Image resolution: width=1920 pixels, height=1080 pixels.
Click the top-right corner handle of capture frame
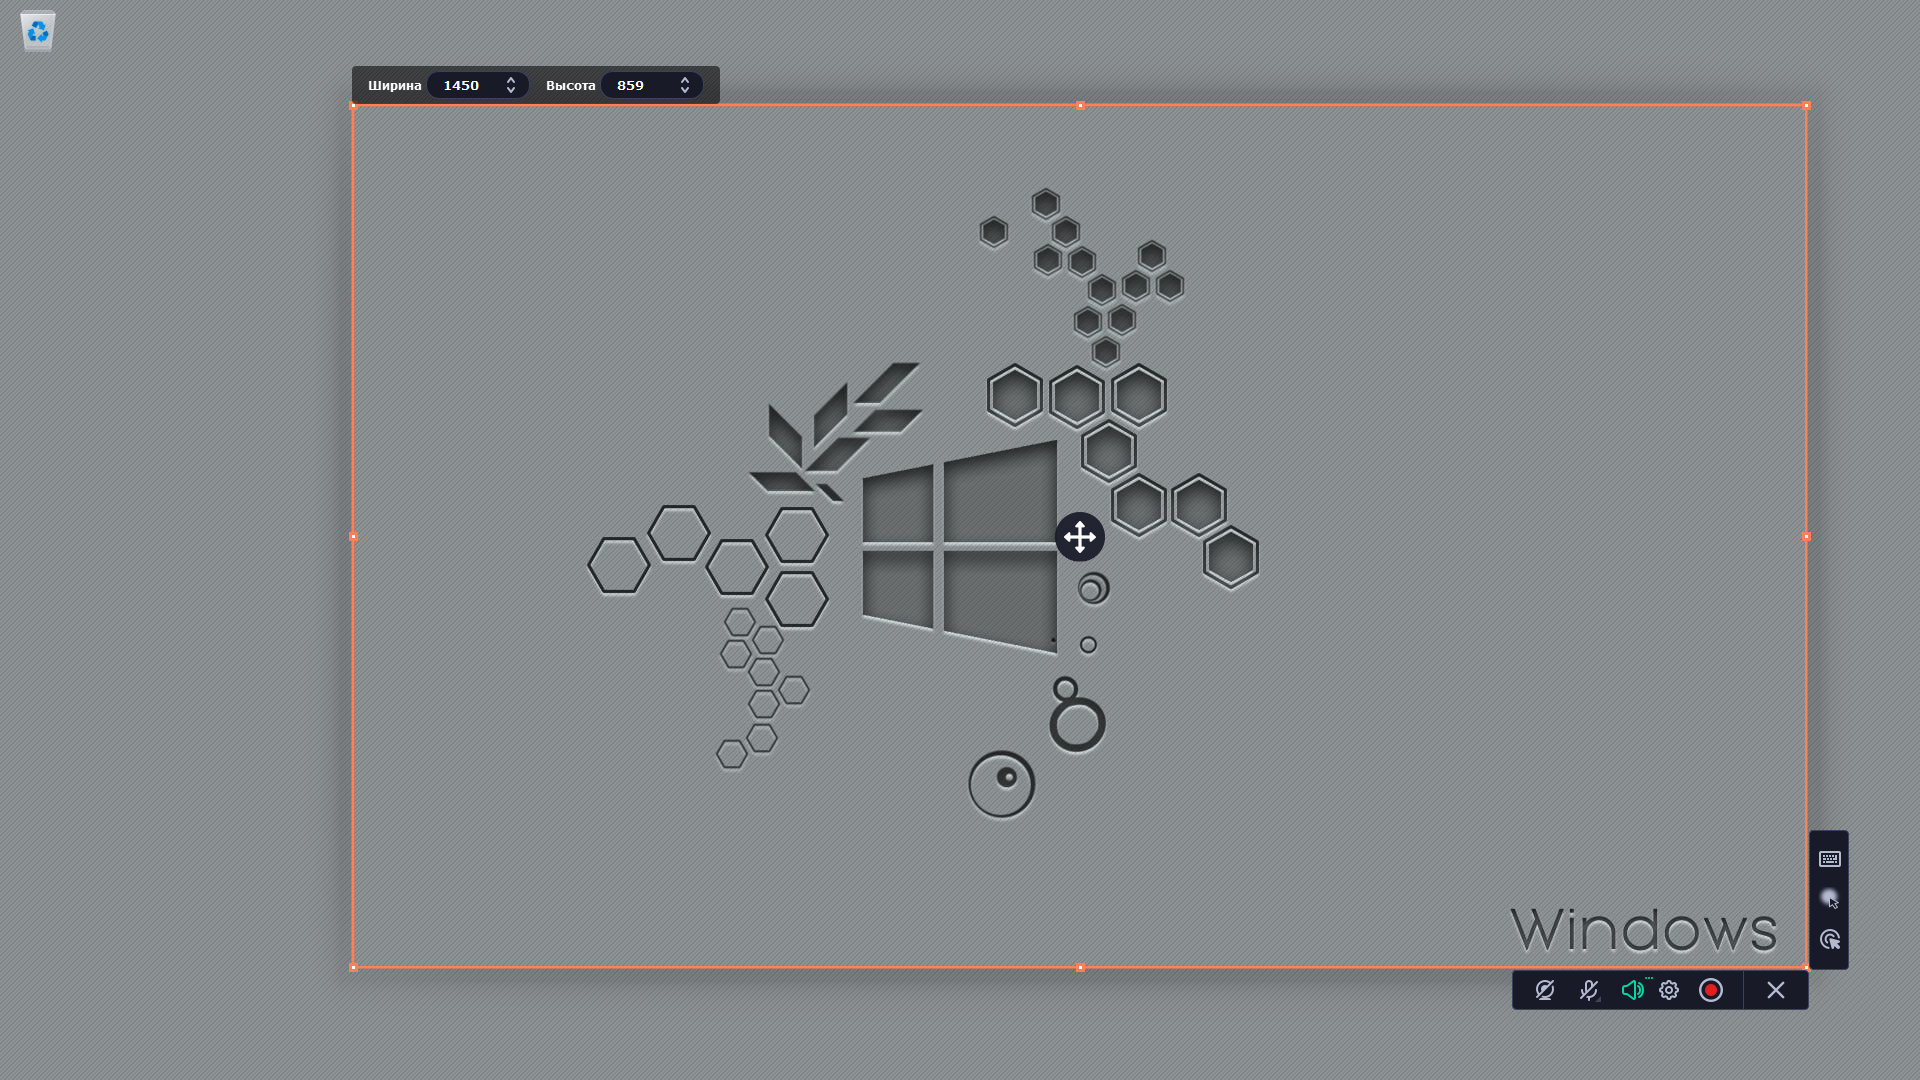pyautogui.click(x=1806, y=105)
